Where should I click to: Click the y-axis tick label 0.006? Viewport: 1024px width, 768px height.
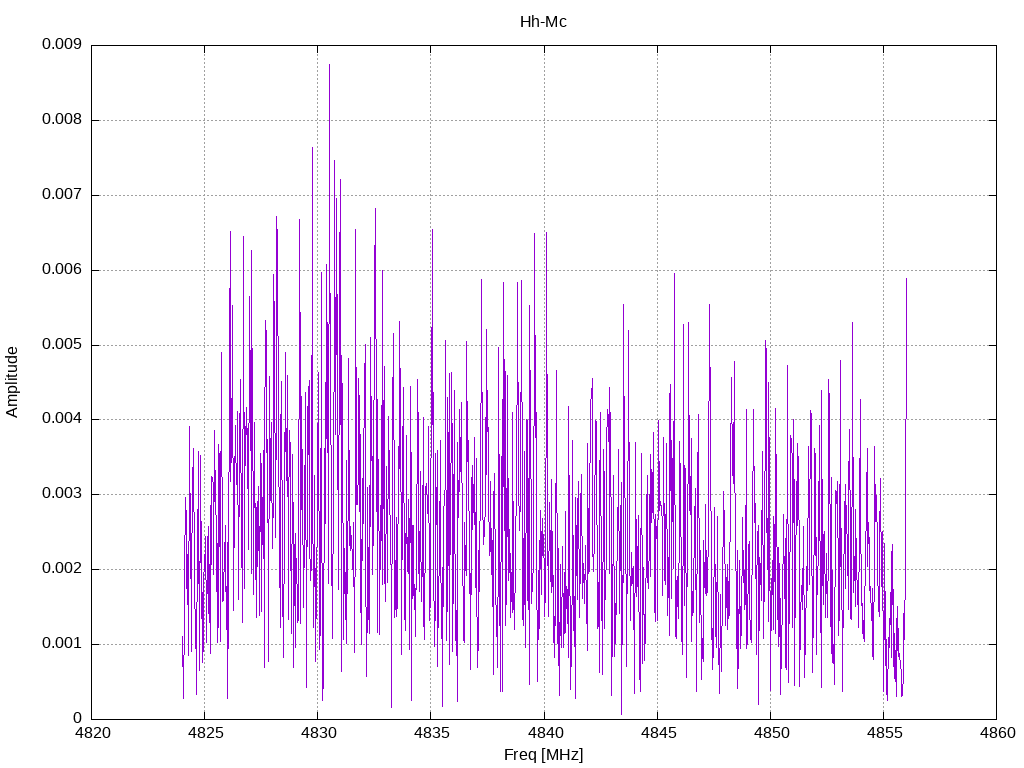pyautogui.click(x=62, y=270)
